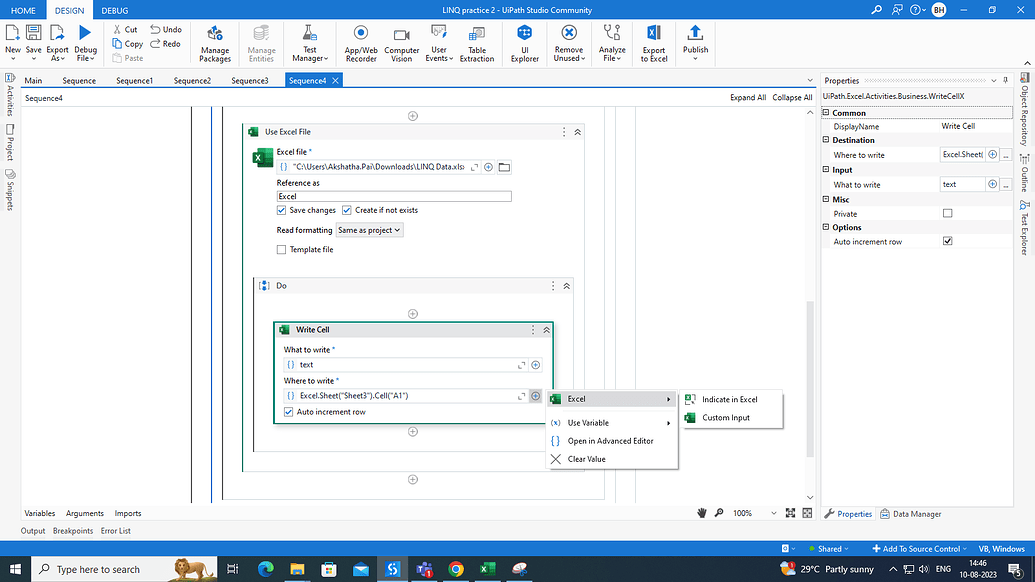Open the Read formatting dropdown
The height and width of the screenshot is (582, 1035).
pyautogui.click(x=372, y=229)
